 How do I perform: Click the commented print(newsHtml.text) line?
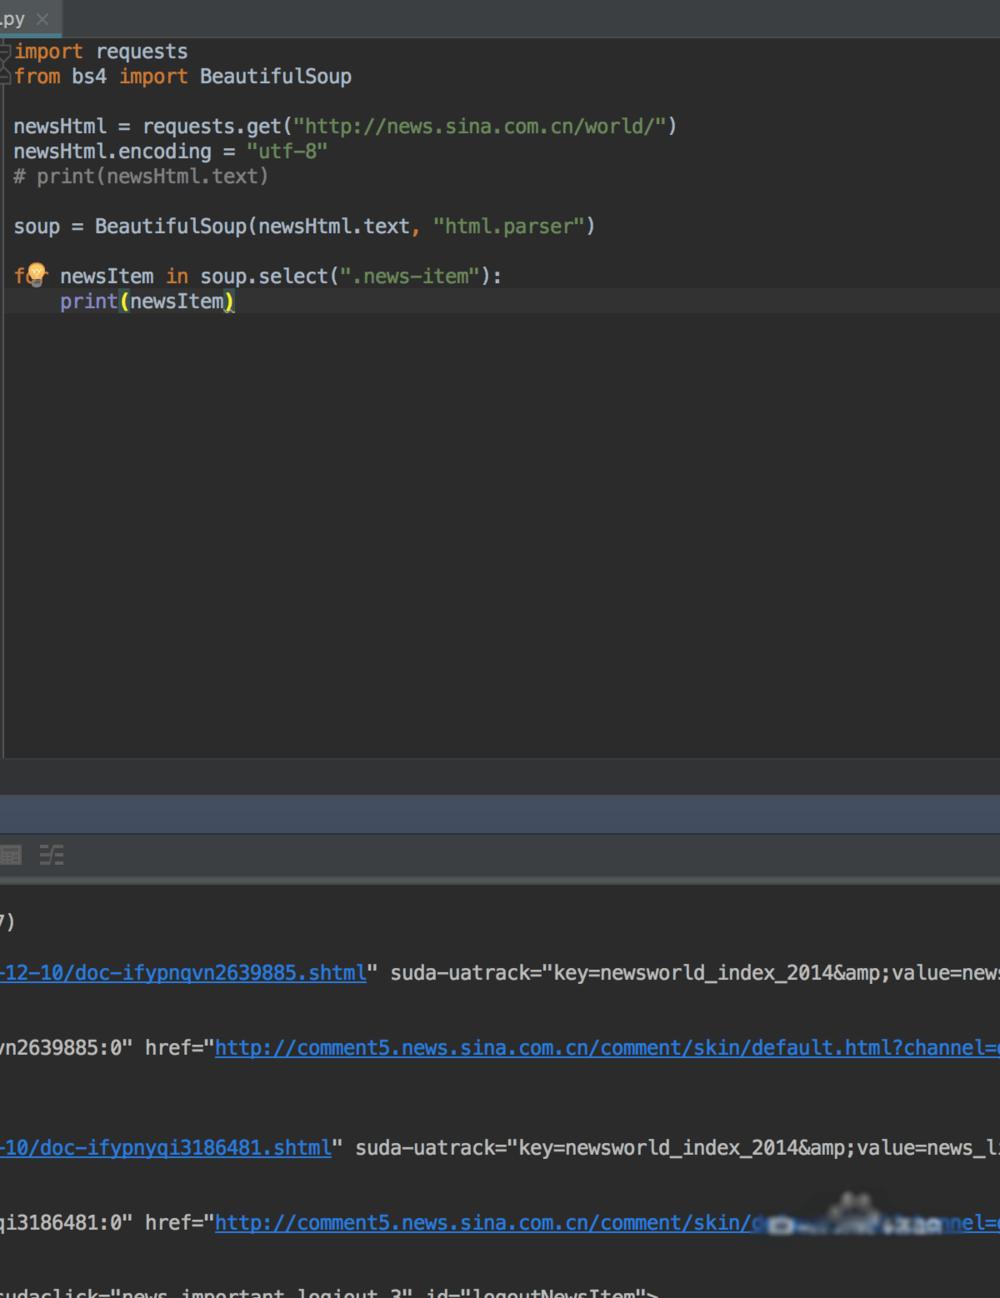[x=141, y=177]
